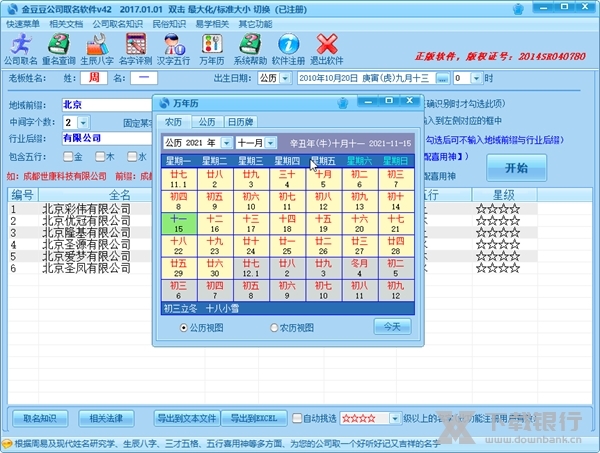Open the 公历 calendar type dropdown

[285, 78]
